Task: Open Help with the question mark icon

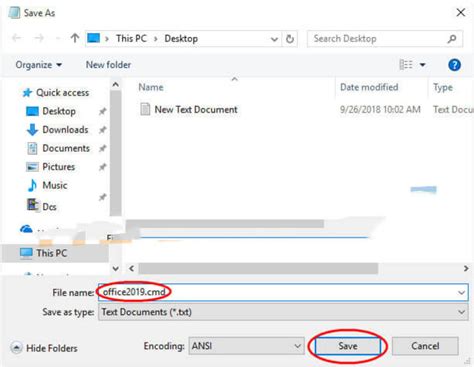Action: point(454,65)
